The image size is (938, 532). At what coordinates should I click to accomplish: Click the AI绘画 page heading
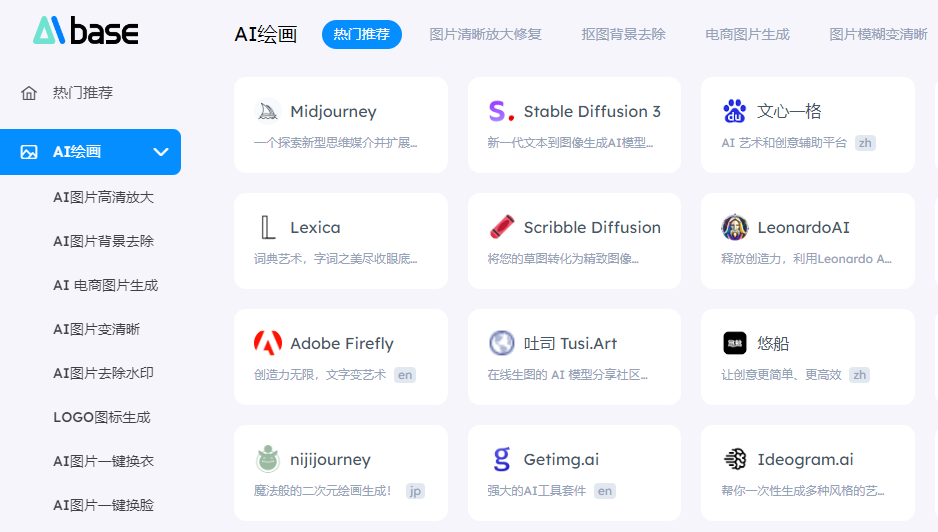266,35
